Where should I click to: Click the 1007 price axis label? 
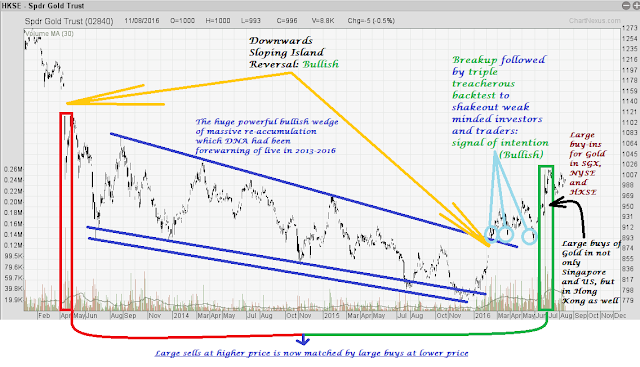point(630,175)
